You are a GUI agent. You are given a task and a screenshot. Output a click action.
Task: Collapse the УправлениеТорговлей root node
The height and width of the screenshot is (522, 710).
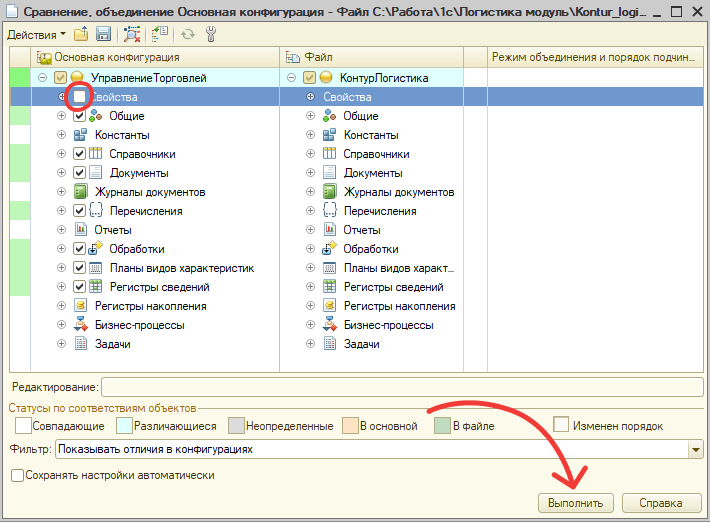point(41,77)
